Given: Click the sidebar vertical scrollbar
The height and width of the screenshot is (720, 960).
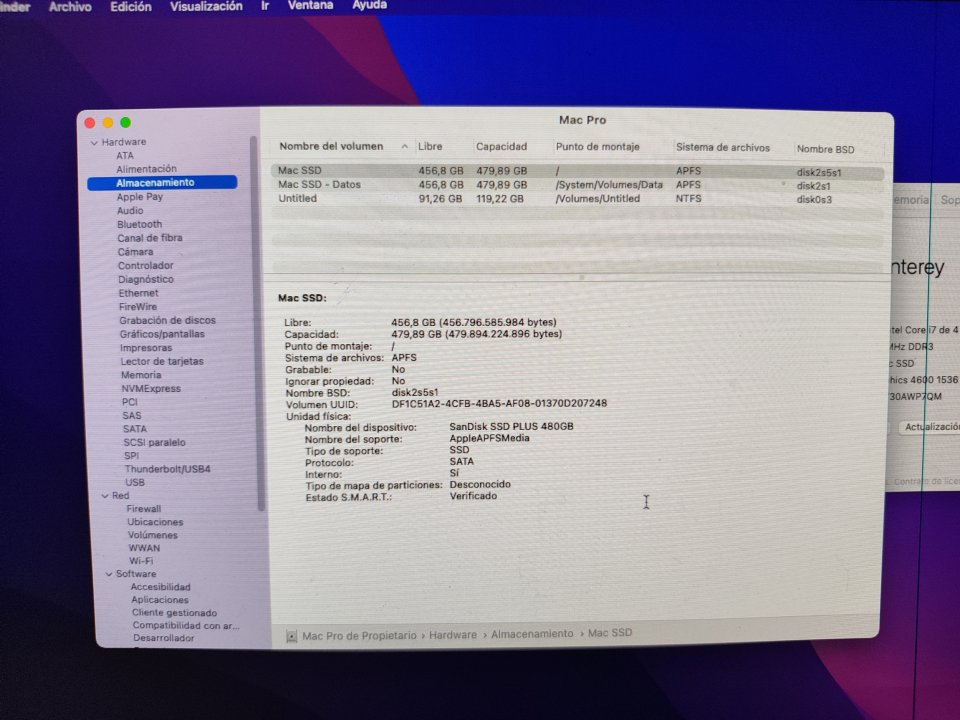Looking at the screenshot, I should (x=258, y=324).
